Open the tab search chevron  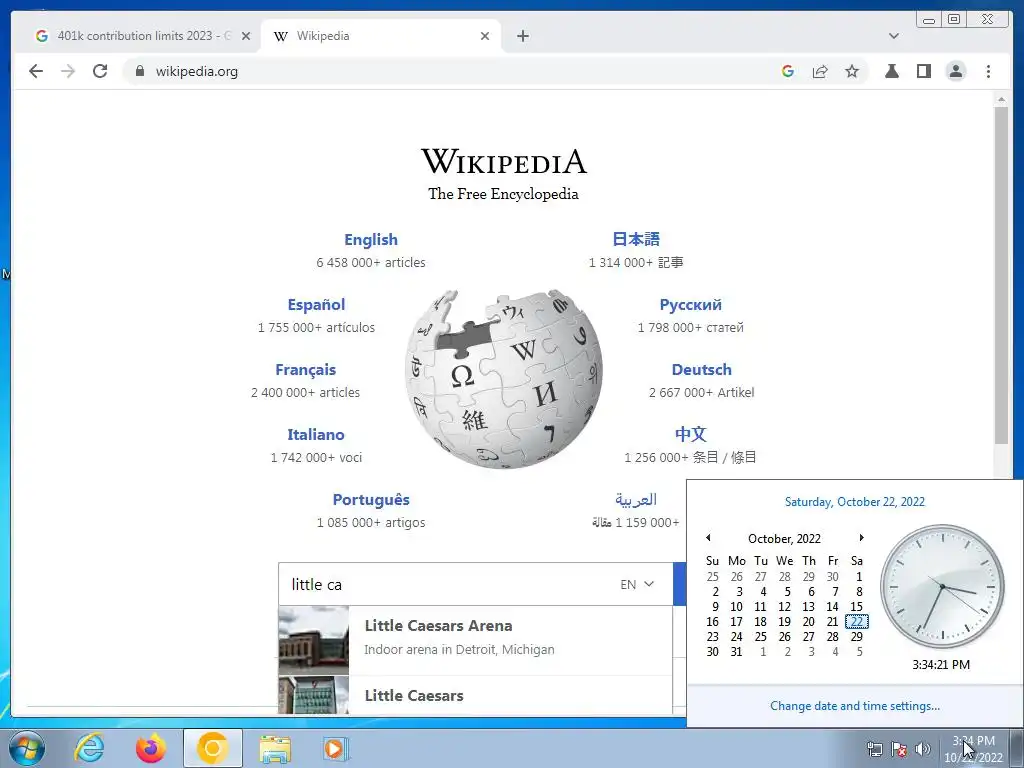(x=893, y=36)
